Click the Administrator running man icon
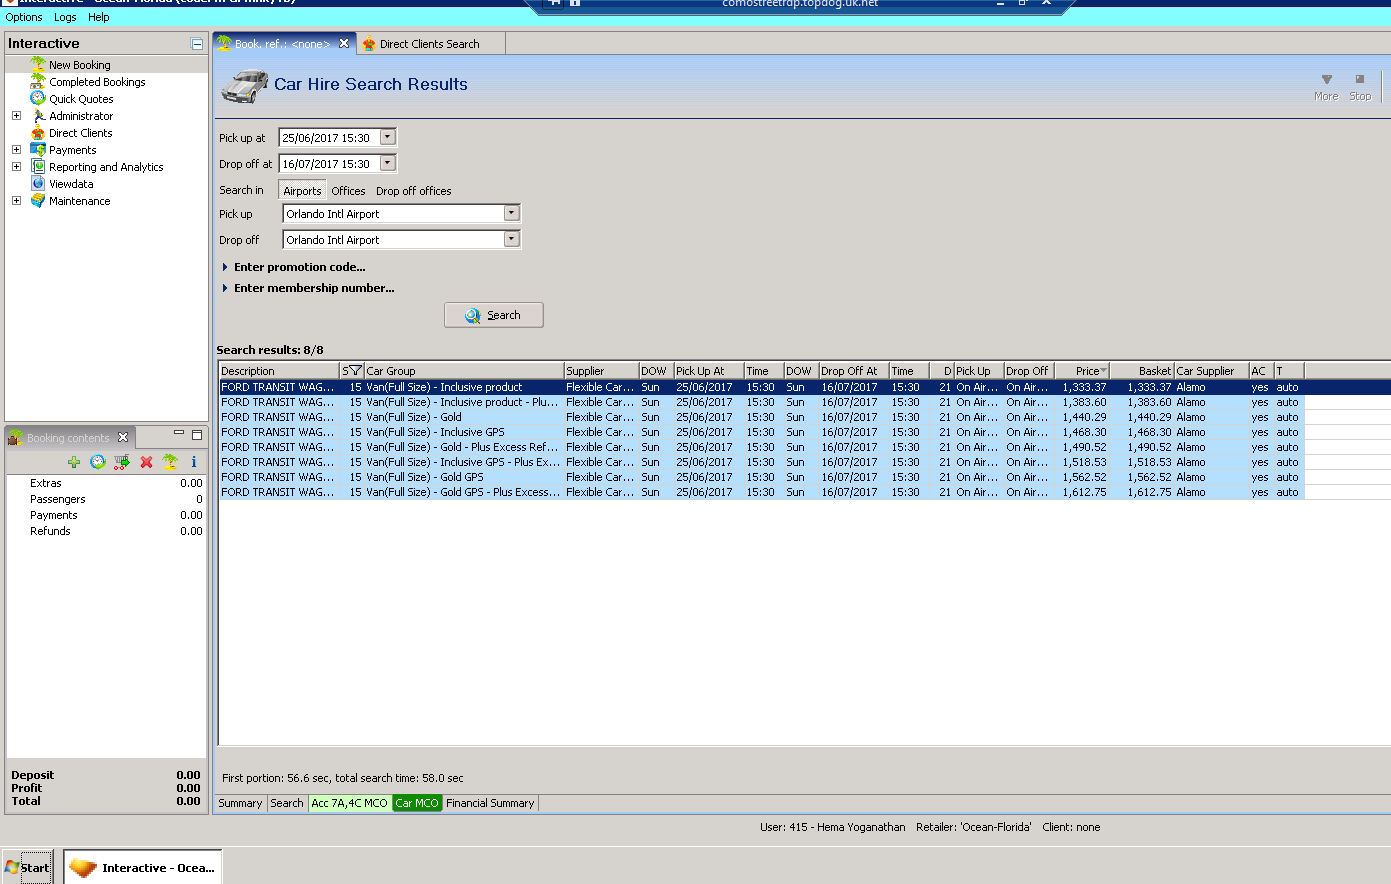This screenshot has width=1391, height=884. tap(38, 115)
